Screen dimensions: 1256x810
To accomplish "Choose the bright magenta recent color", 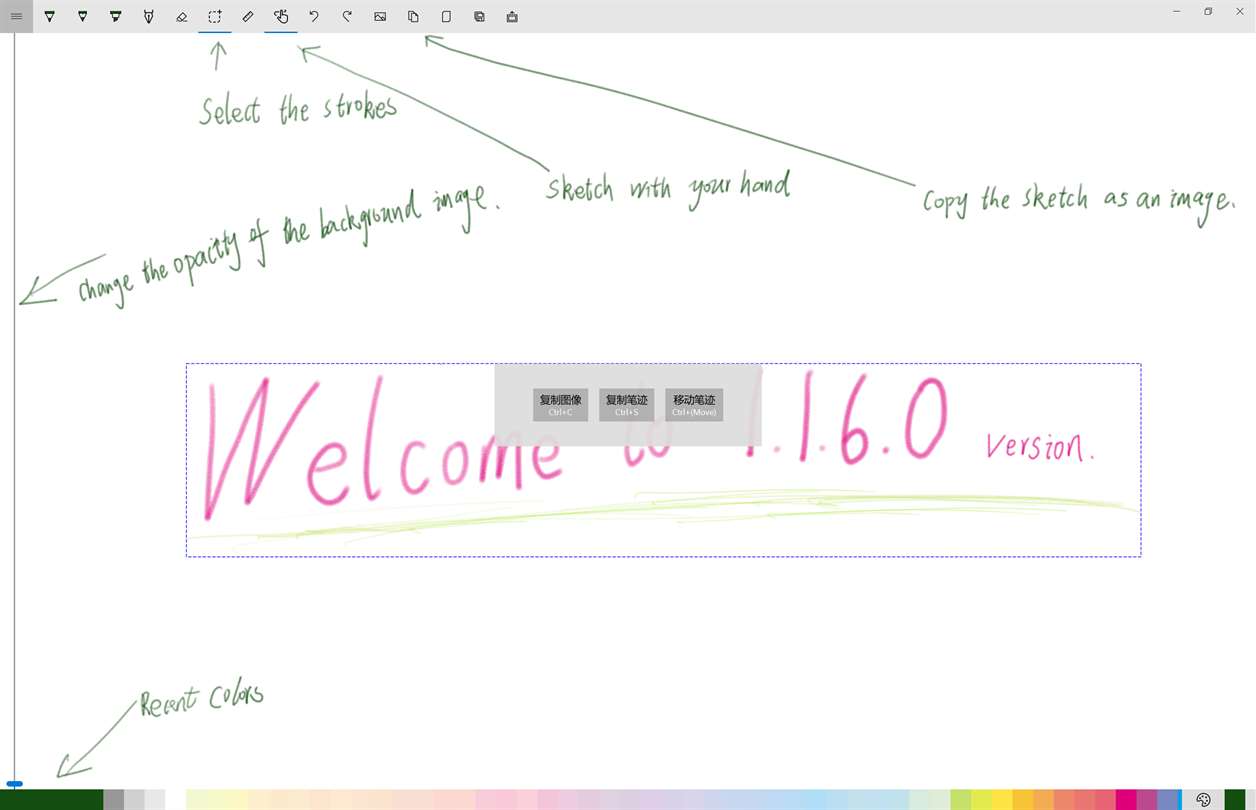I will click(1126, 799).
